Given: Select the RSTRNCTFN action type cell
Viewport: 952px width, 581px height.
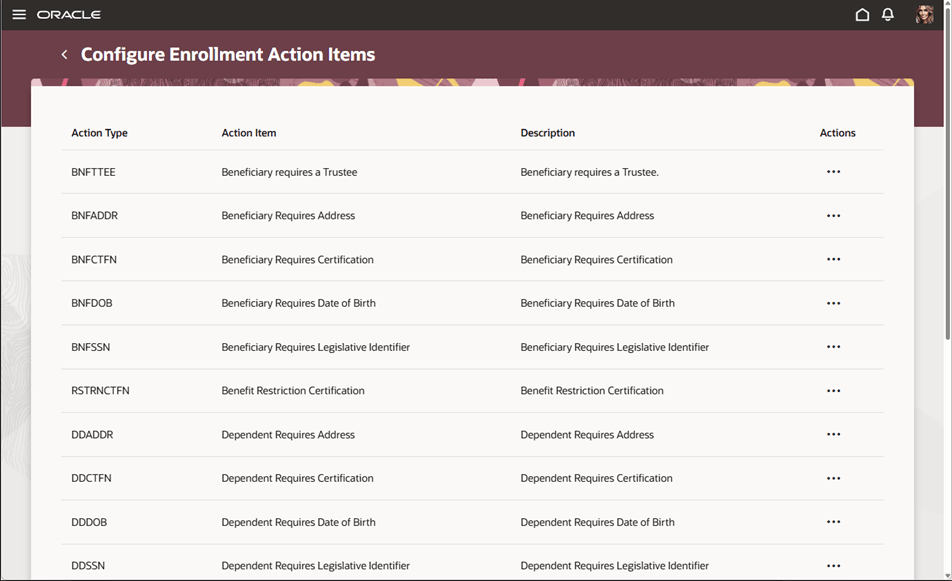Looking at the screenshot, I should [100, 390].
